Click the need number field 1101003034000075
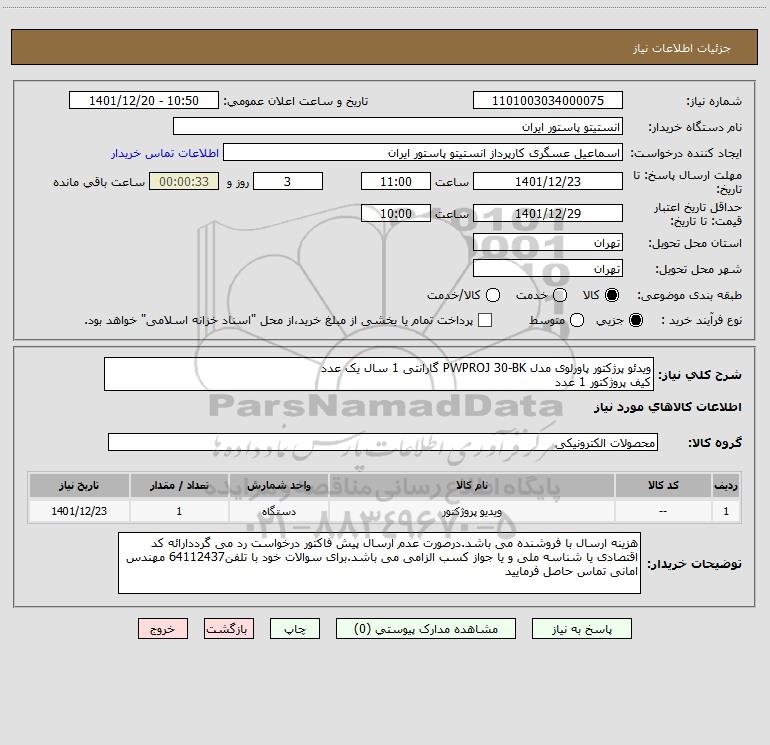Image resolution: width=770 pixels, height=745 pixels. pos(548,101)
